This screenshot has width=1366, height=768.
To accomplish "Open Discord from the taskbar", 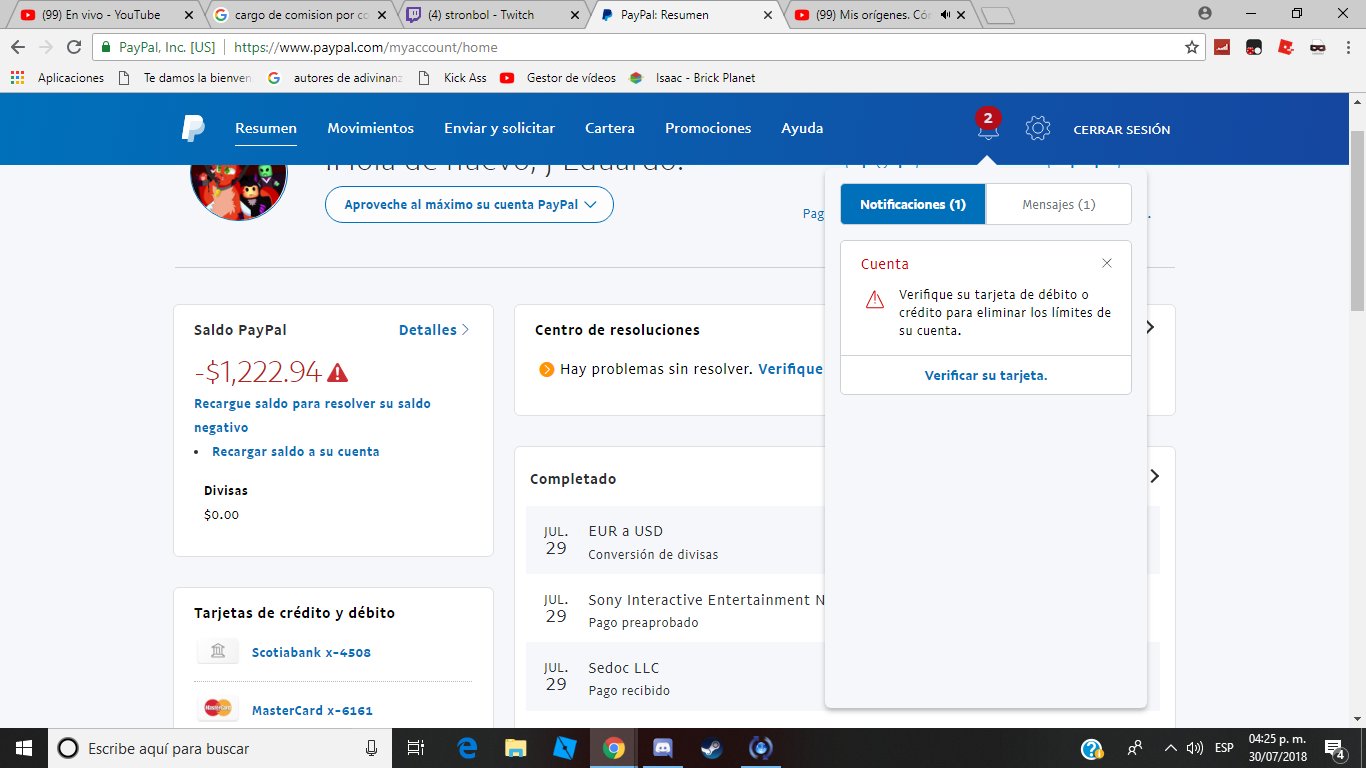I will [x=663, y=748].
